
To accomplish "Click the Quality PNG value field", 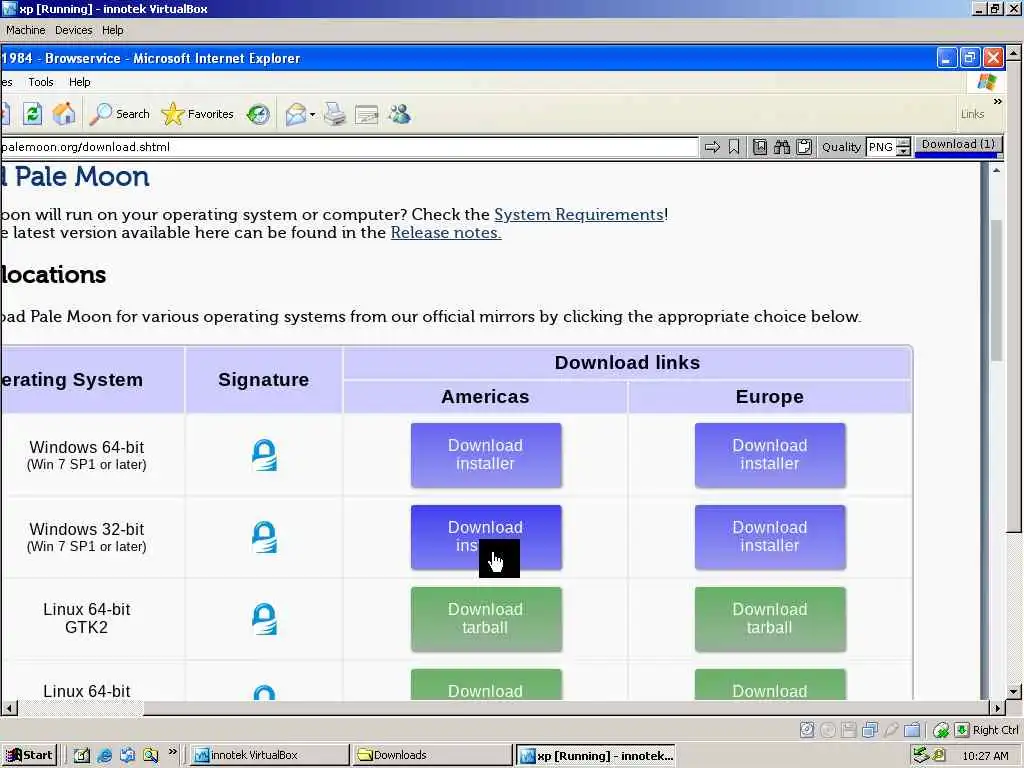I will coord(880,147).
